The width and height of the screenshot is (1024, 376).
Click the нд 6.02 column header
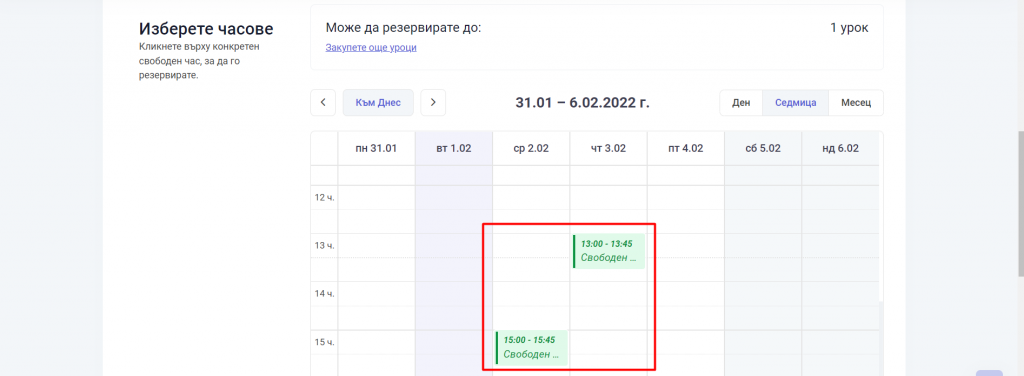coord(840,148)
